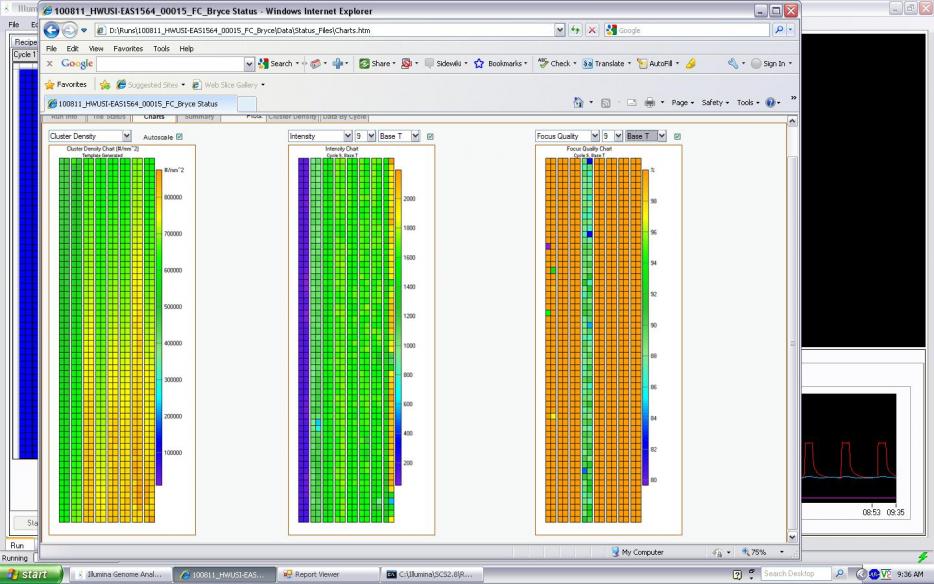Viewport: 934px width, 584px height.
Task: Toggle the Autoscale checkbox for Cluster Density
Action: (x=179, y=136)
